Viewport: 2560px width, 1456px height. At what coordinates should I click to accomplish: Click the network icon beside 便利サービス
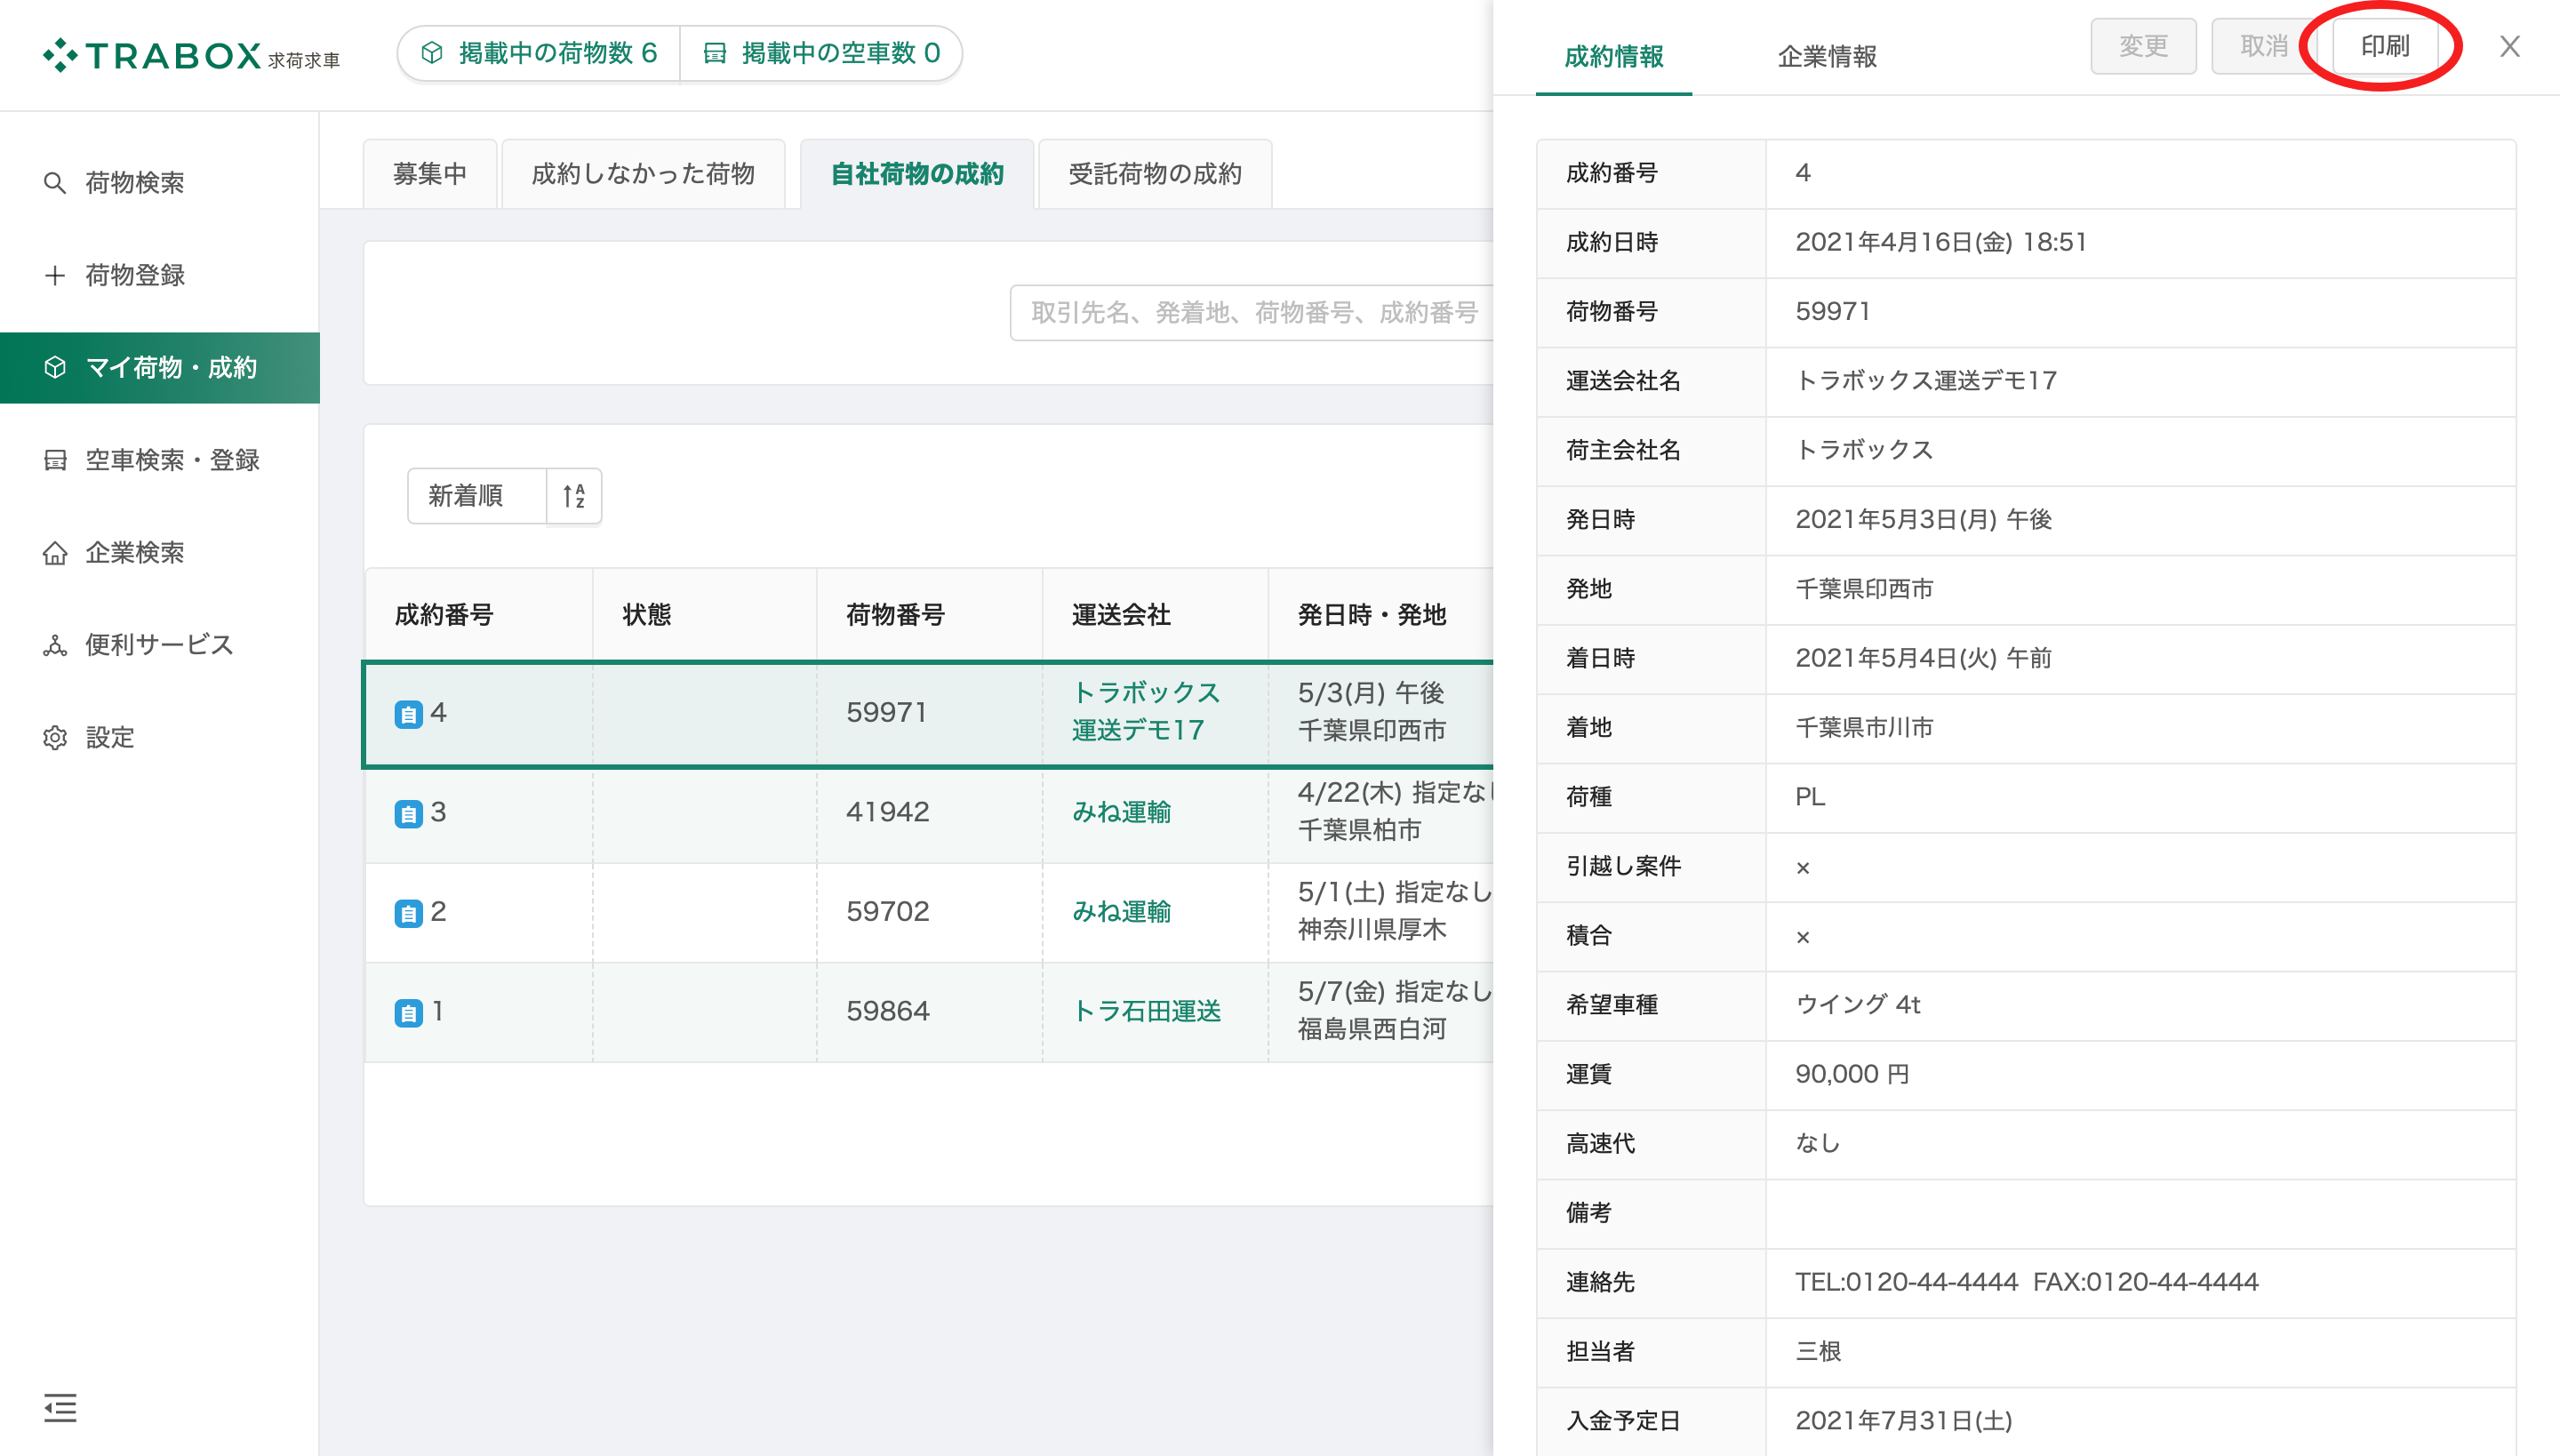55,645
